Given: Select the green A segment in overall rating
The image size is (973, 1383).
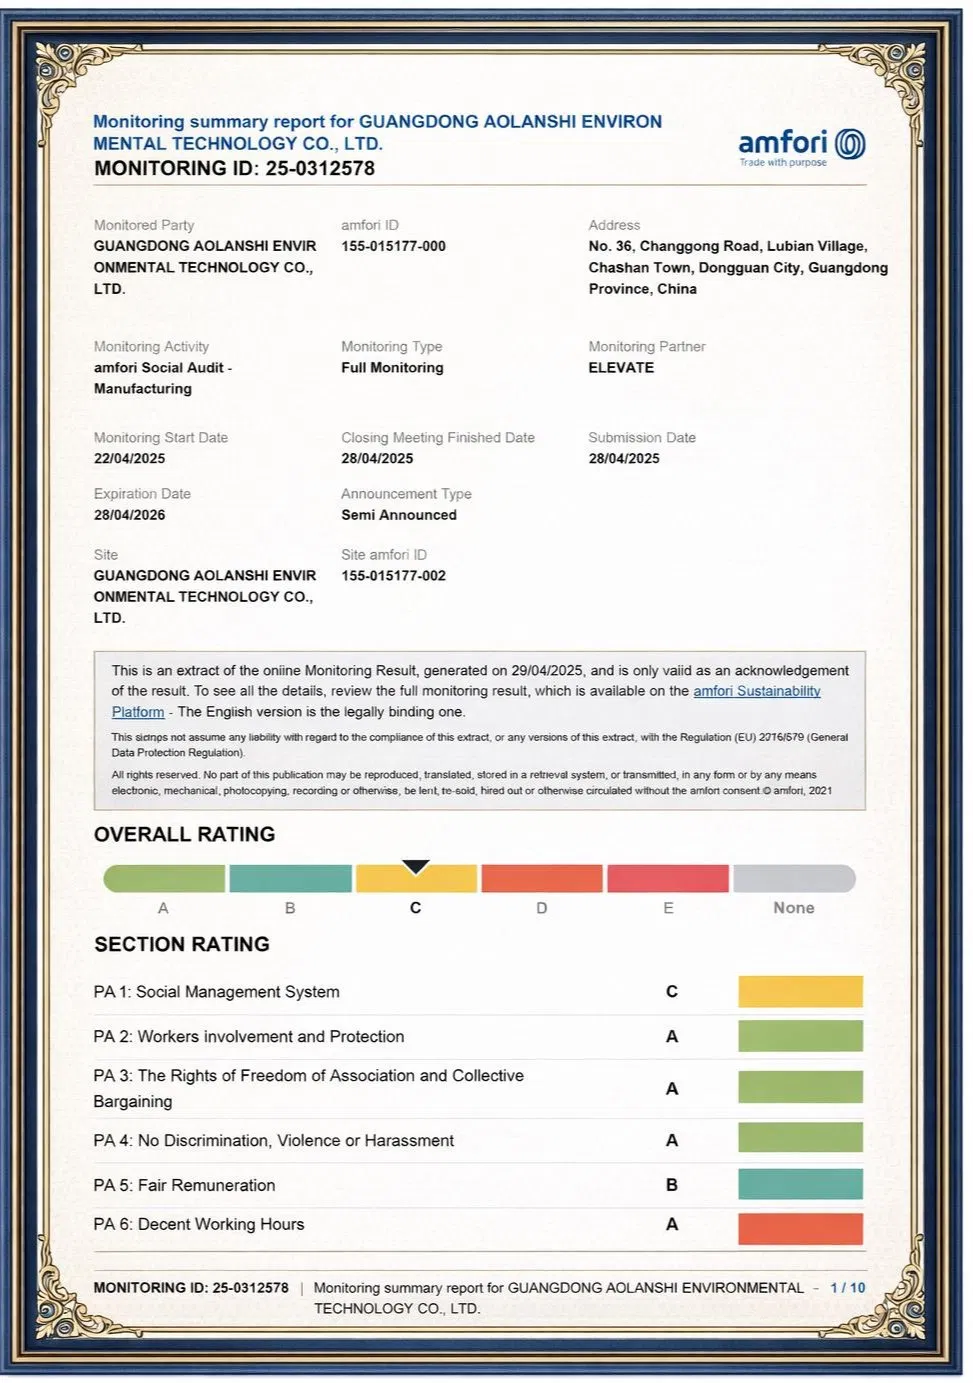Looking at the screenshot, I should coord(165,879).
